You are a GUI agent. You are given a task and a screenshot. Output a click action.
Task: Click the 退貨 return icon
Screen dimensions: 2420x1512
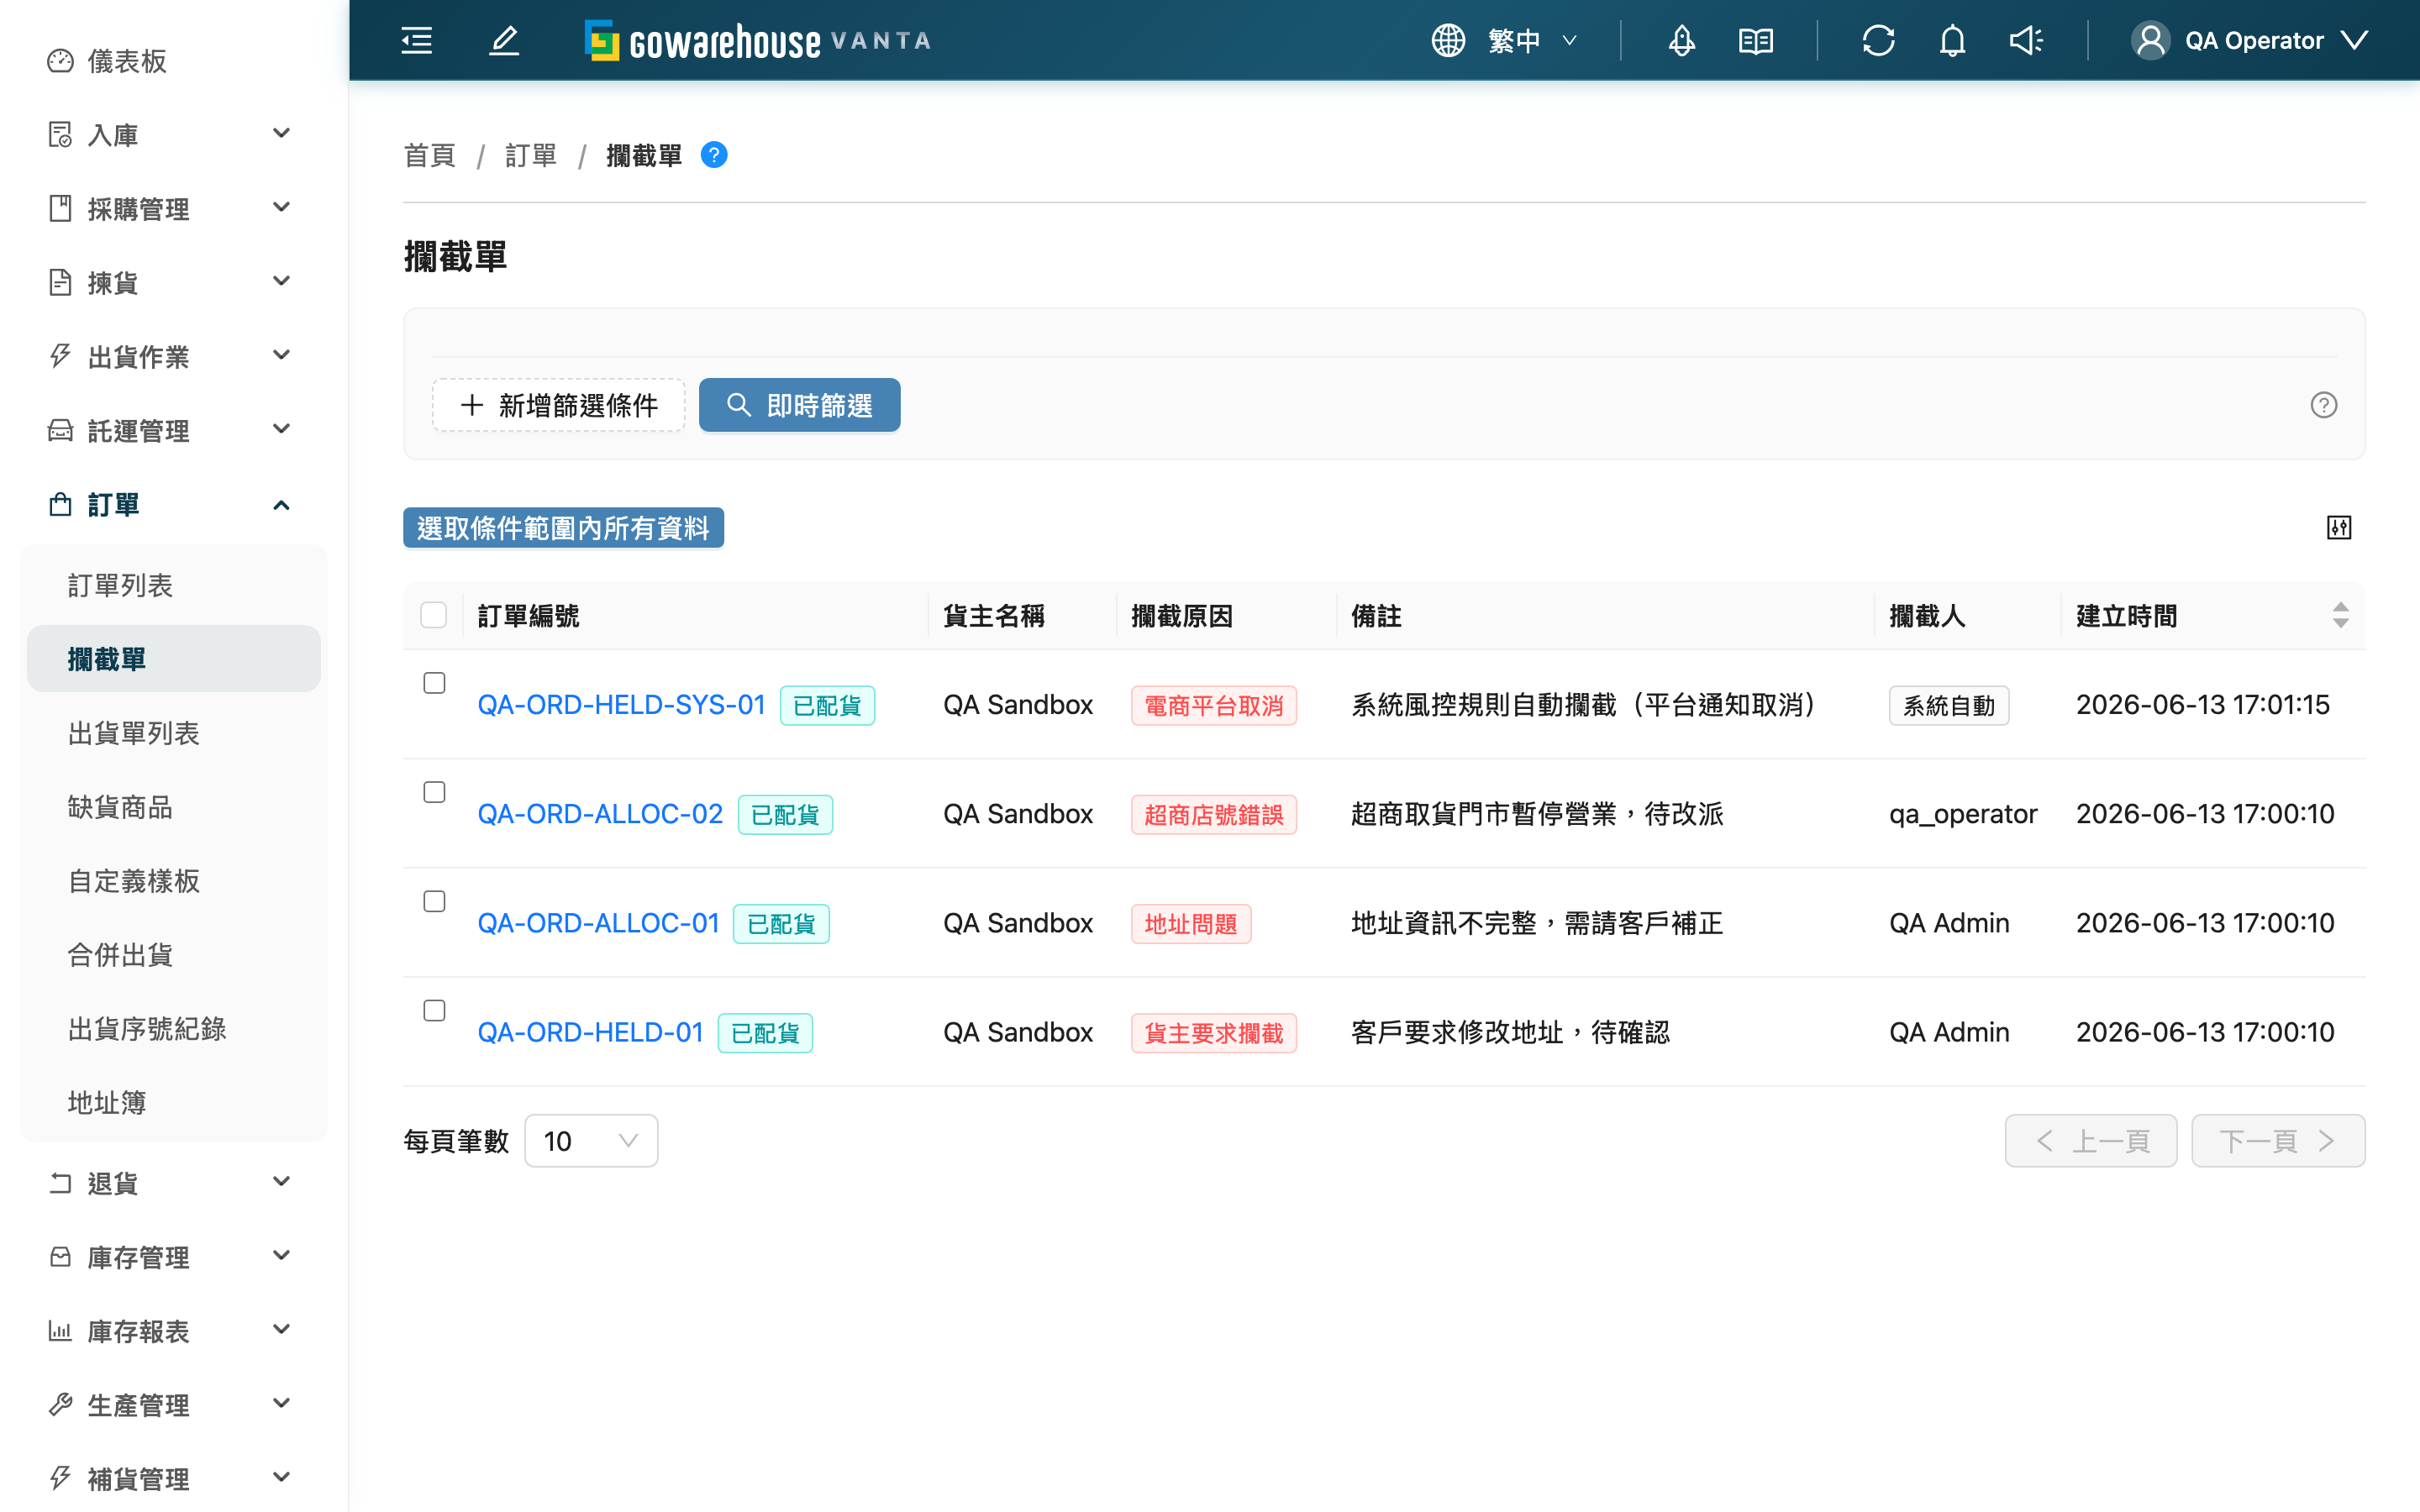pos(61,1183)
